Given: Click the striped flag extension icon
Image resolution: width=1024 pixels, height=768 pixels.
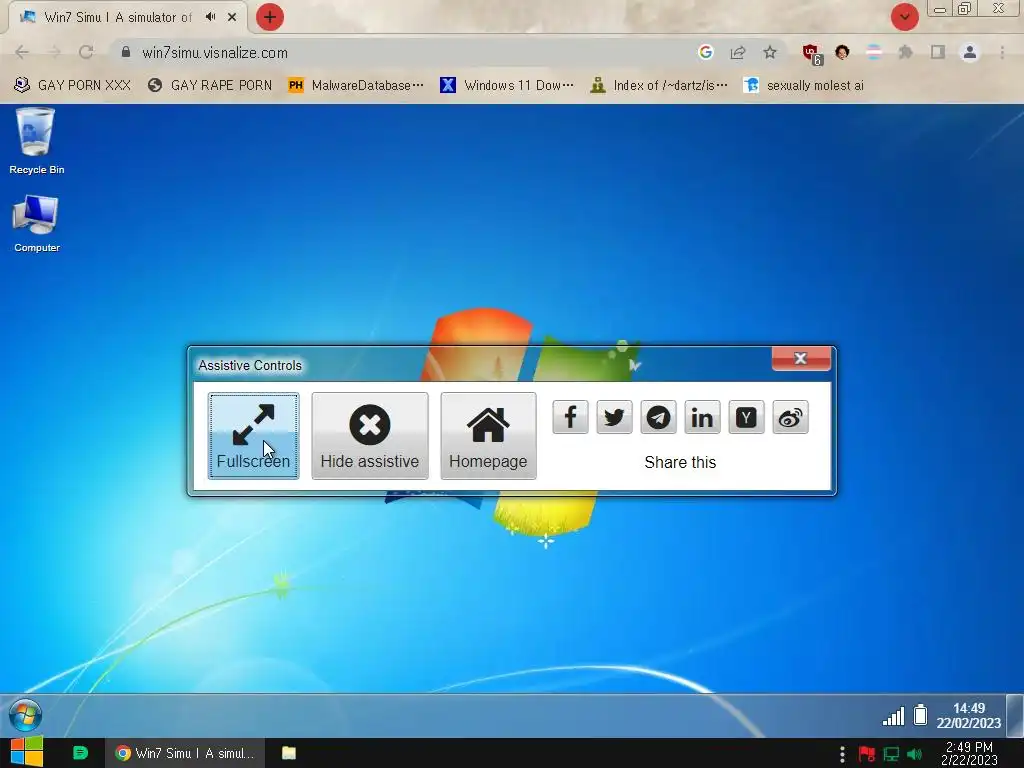Looking at the screenshot, I should 874,52.
